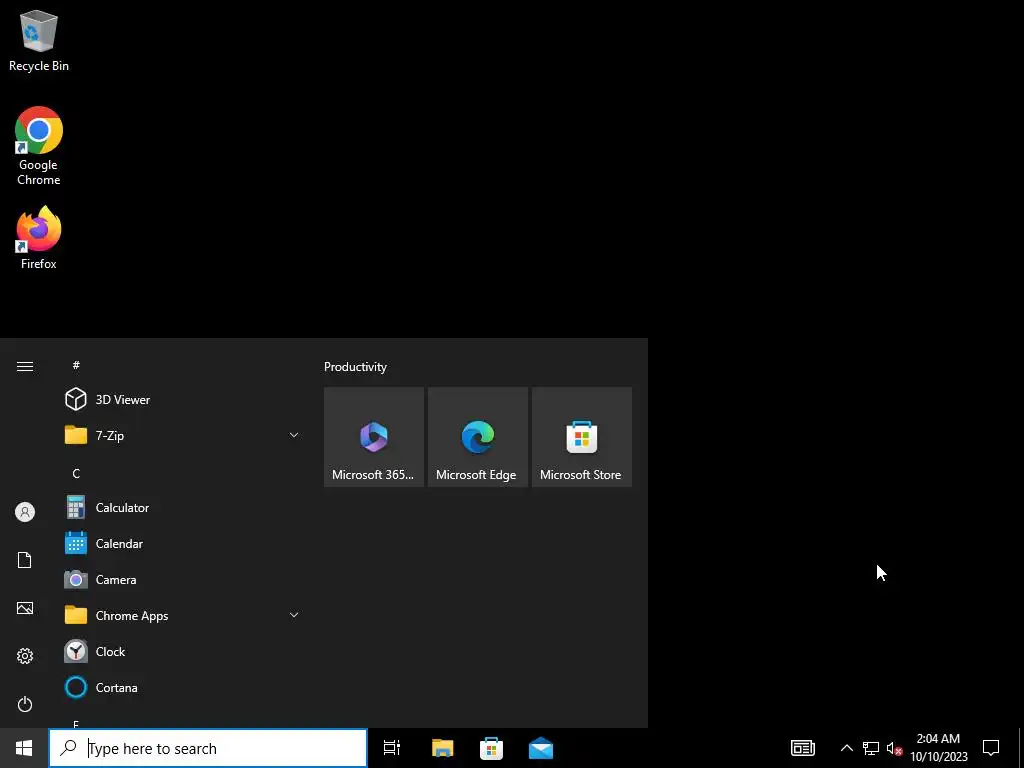Open the Microsoft Store tile
The height and width of the screenshot is (768, 1024).
581,437
